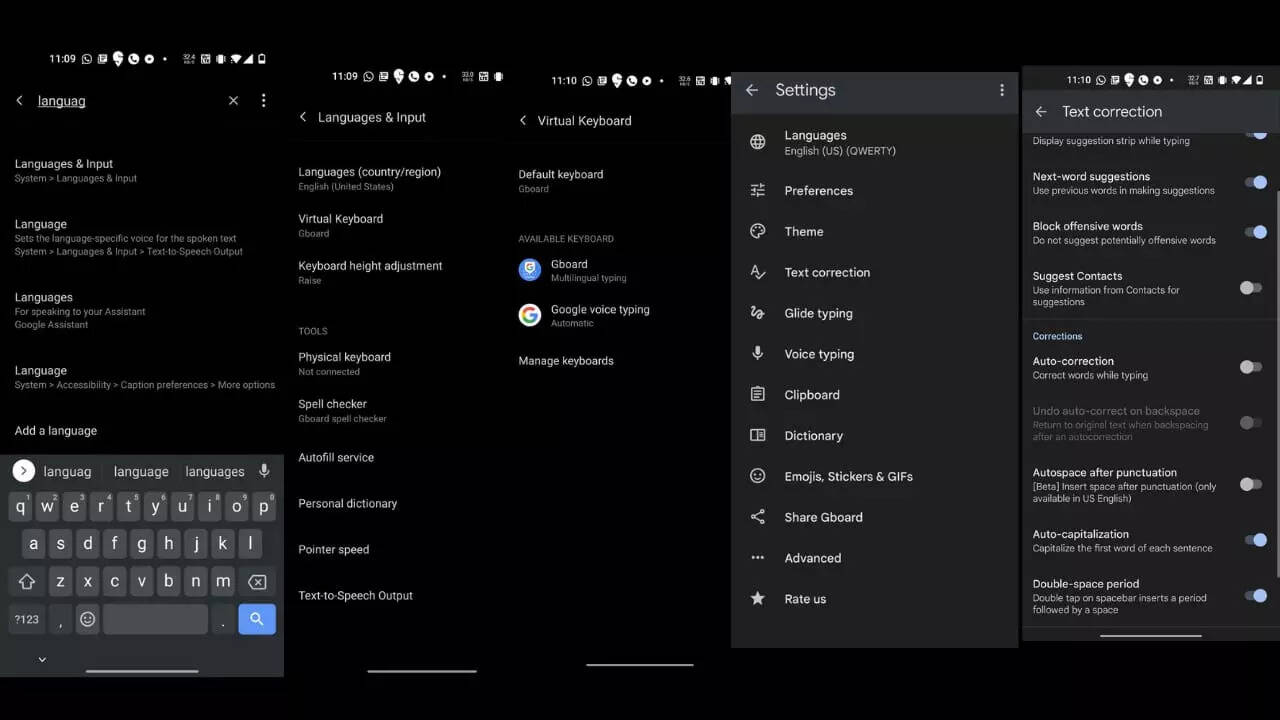The height and width of the screenshot is (720, 1280).
Task: Tap Google voice typing G icon
Action: pos(530,315)
